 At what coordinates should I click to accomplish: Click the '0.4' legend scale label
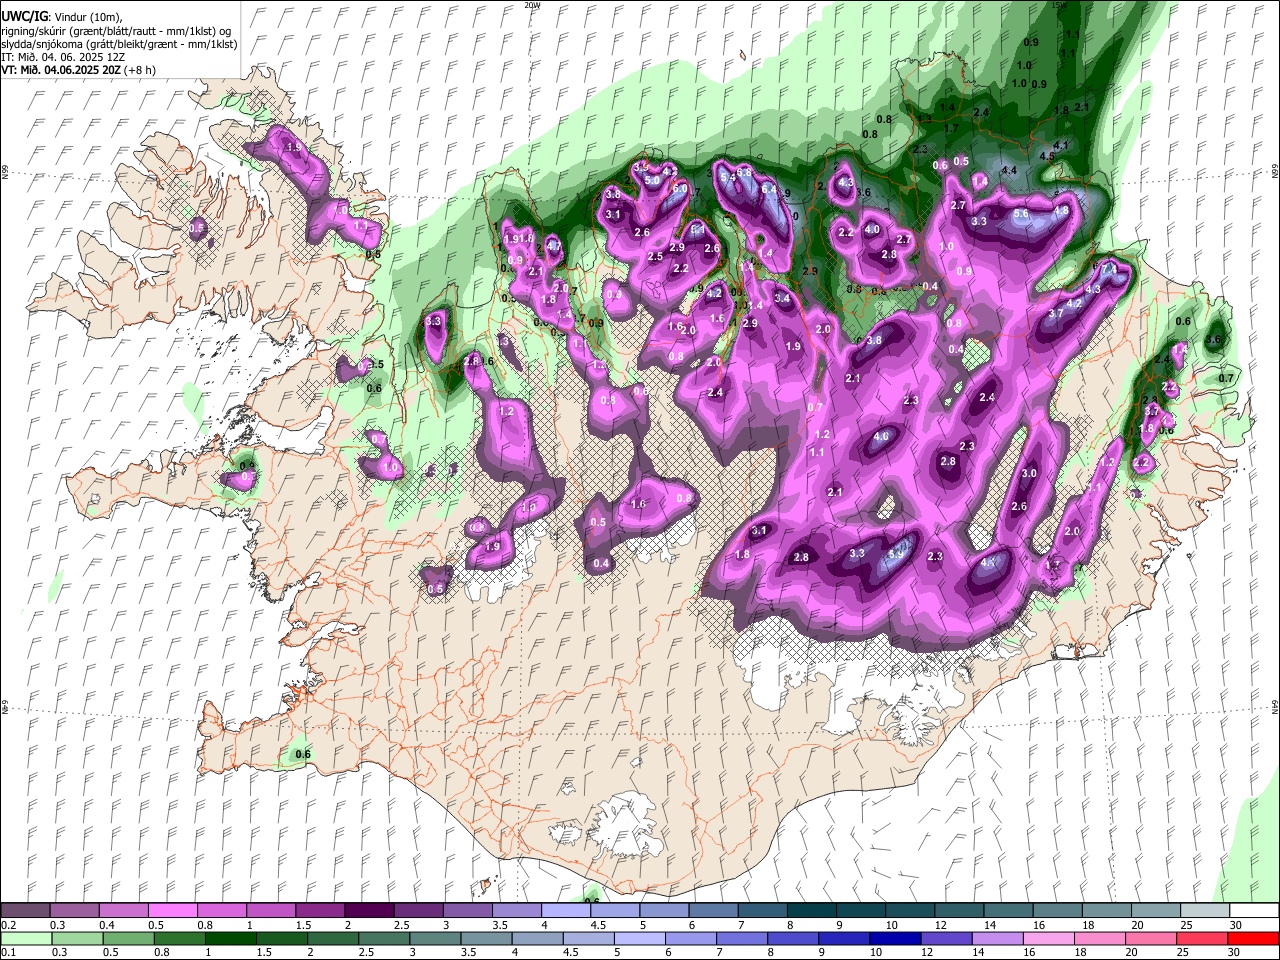tap(107, 925)
